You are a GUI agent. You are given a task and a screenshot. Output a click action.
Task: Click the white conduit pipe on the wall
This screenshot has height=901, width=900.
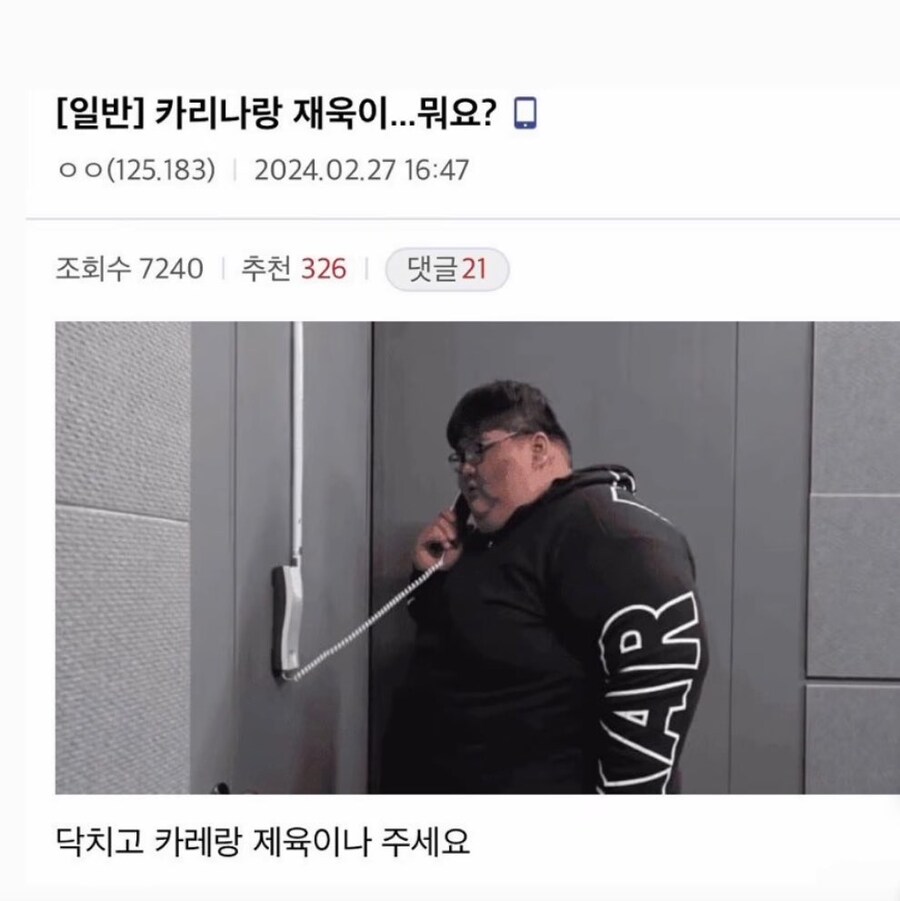pos(297,442)
